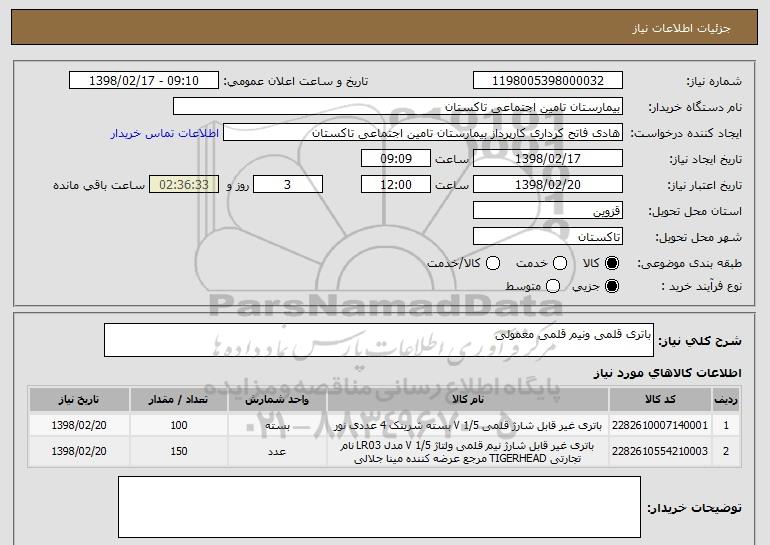Click product code 2282610554210003

(660, 451)
